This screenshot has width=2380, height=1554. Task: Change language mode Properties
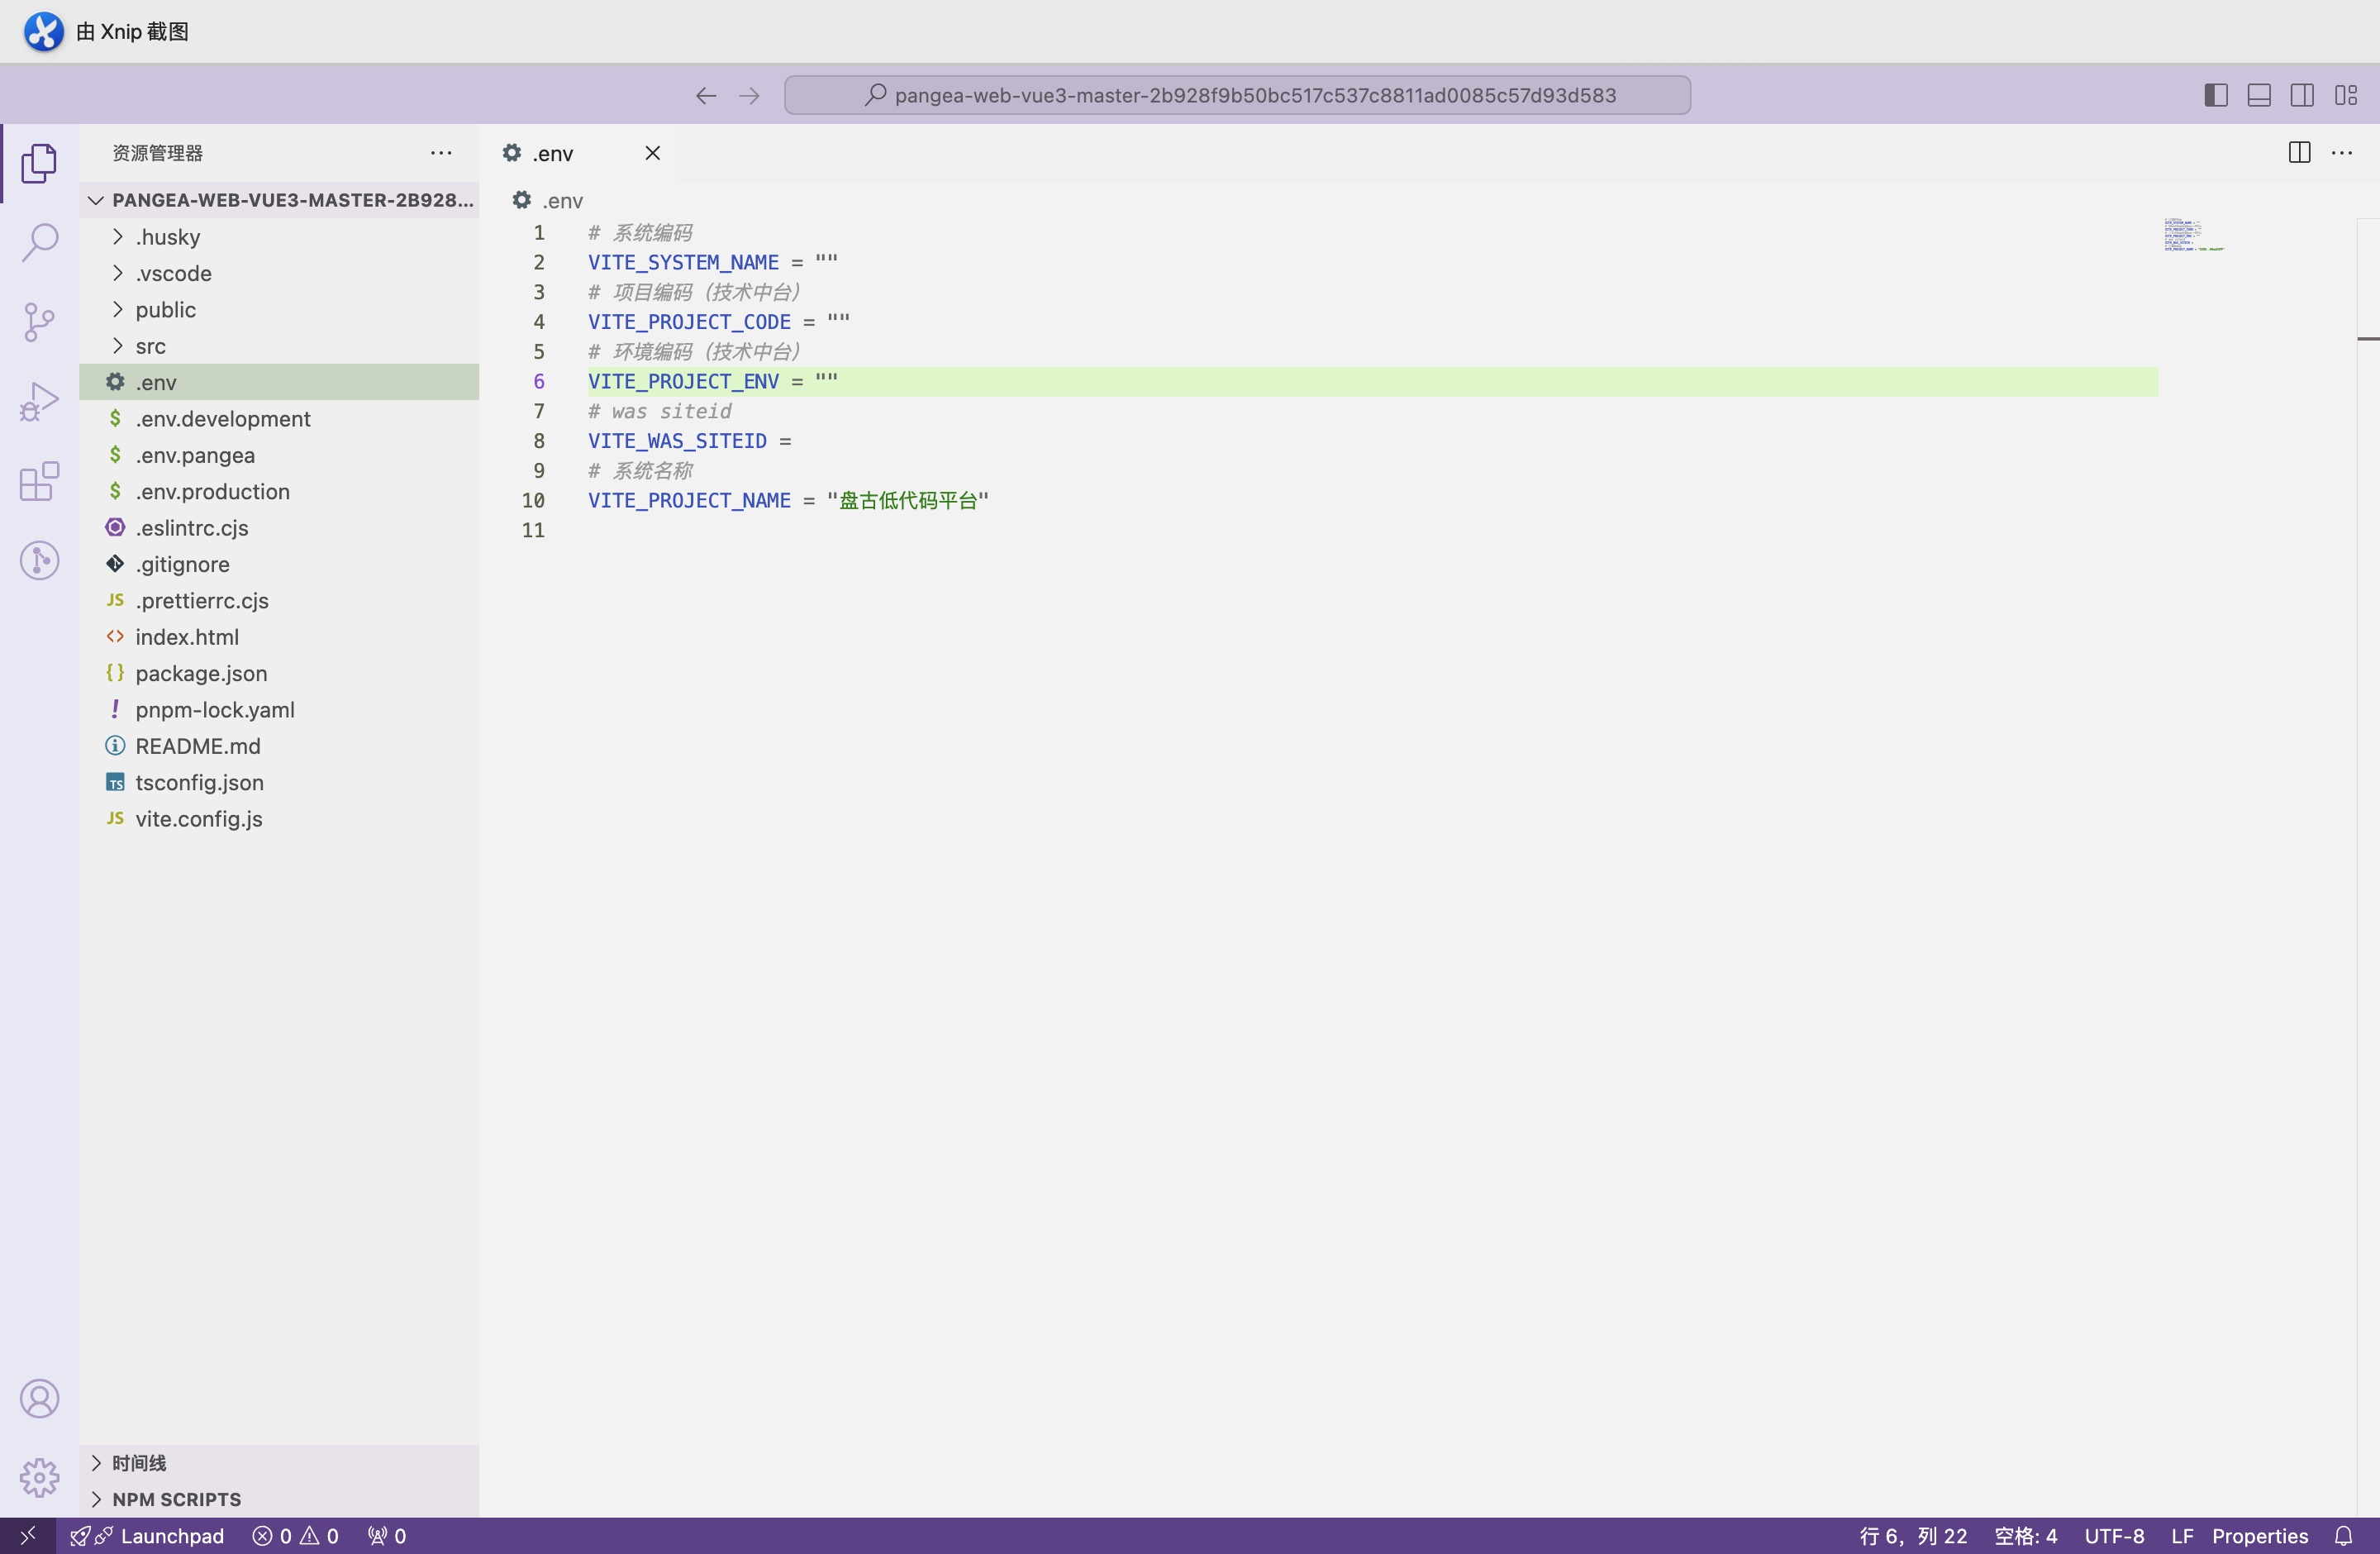[2260, 1536]
